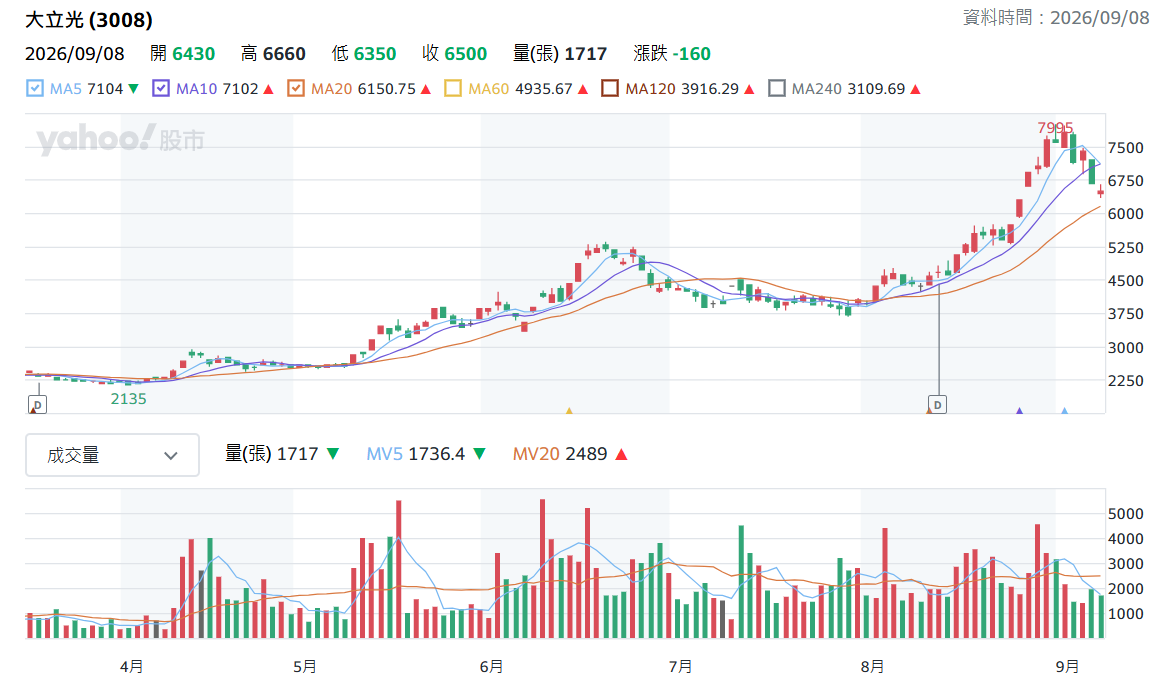Click the purple triangle marker on the timeline
The width and height of the screenshot is (1176, 682).
coord(1019,410)
